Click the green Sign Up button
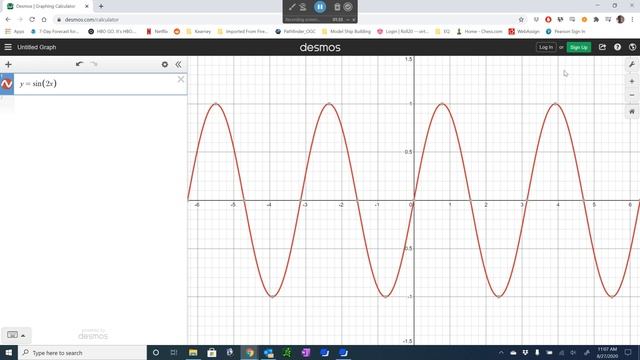The image size is (640, 360). pyautogui.click(x=578, y=47)
